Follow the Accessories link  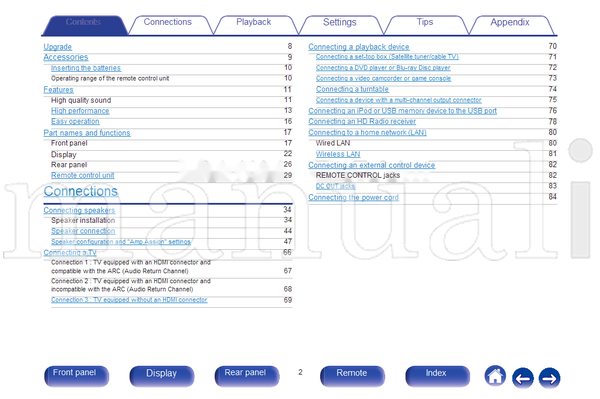[66, 57]
